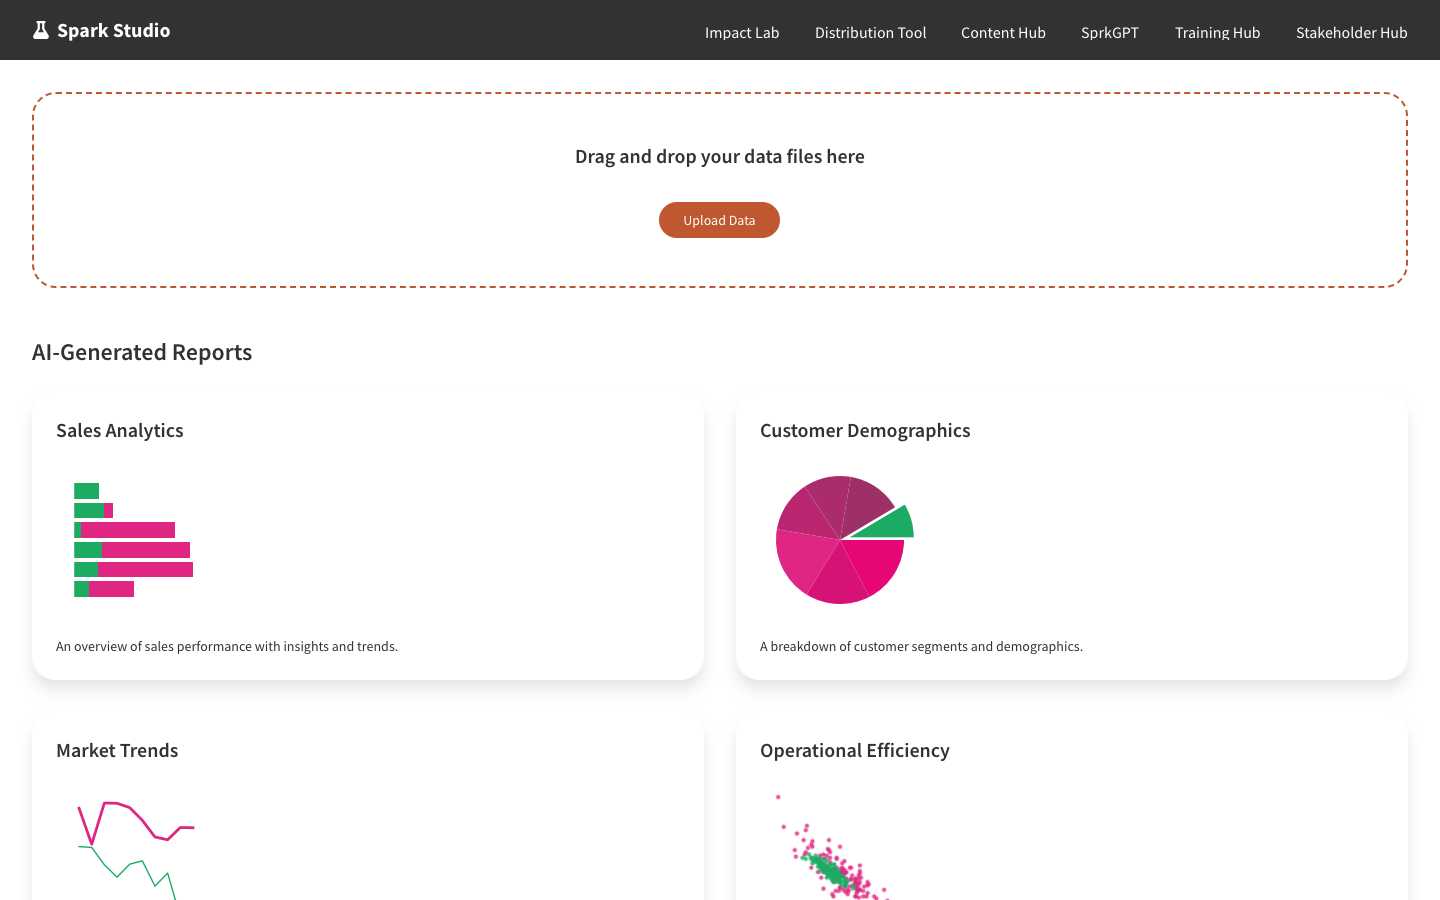Click the Spark Studio flask logo icon

pos(40,30)
